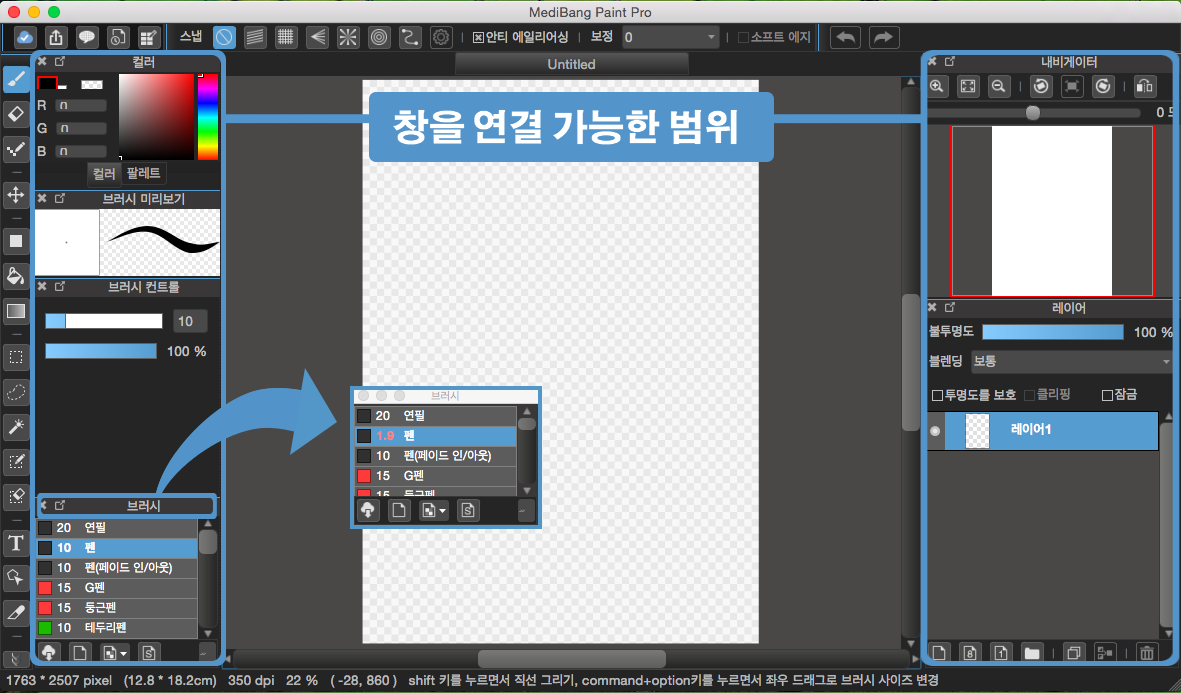Open add brush dropdown in floating brush window

click(433, 511)
